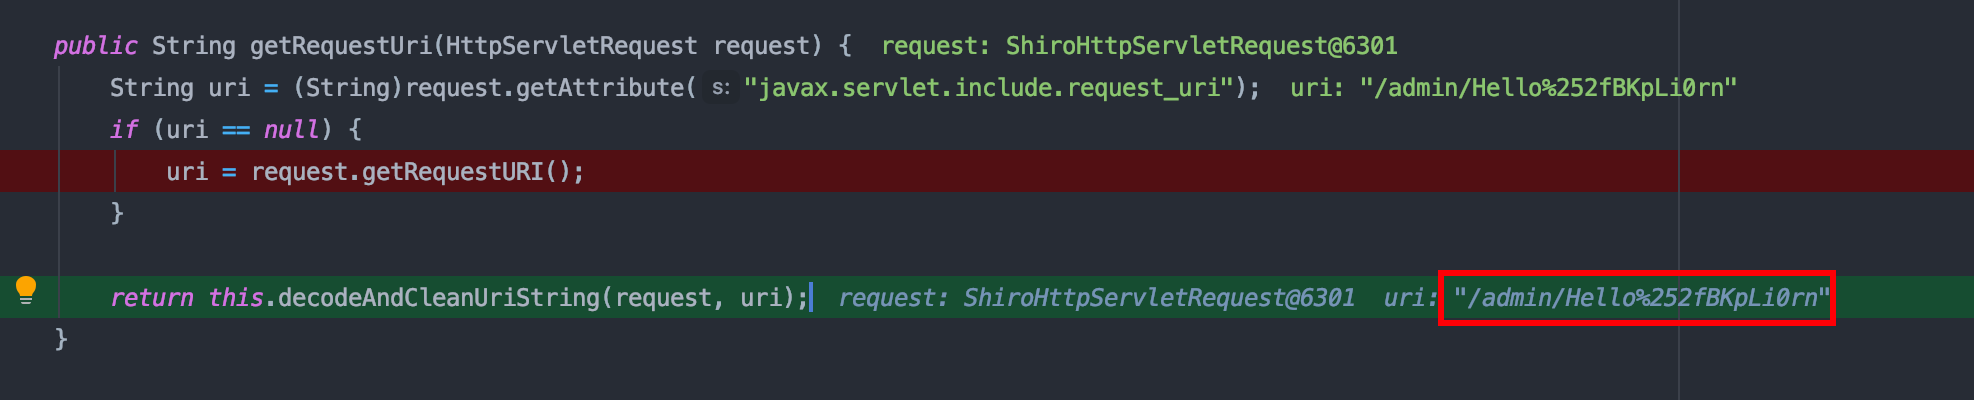This screenshot has height=400, width=1974.
Task: Click the final closing brace of the method
Action: tap(61, 339)
